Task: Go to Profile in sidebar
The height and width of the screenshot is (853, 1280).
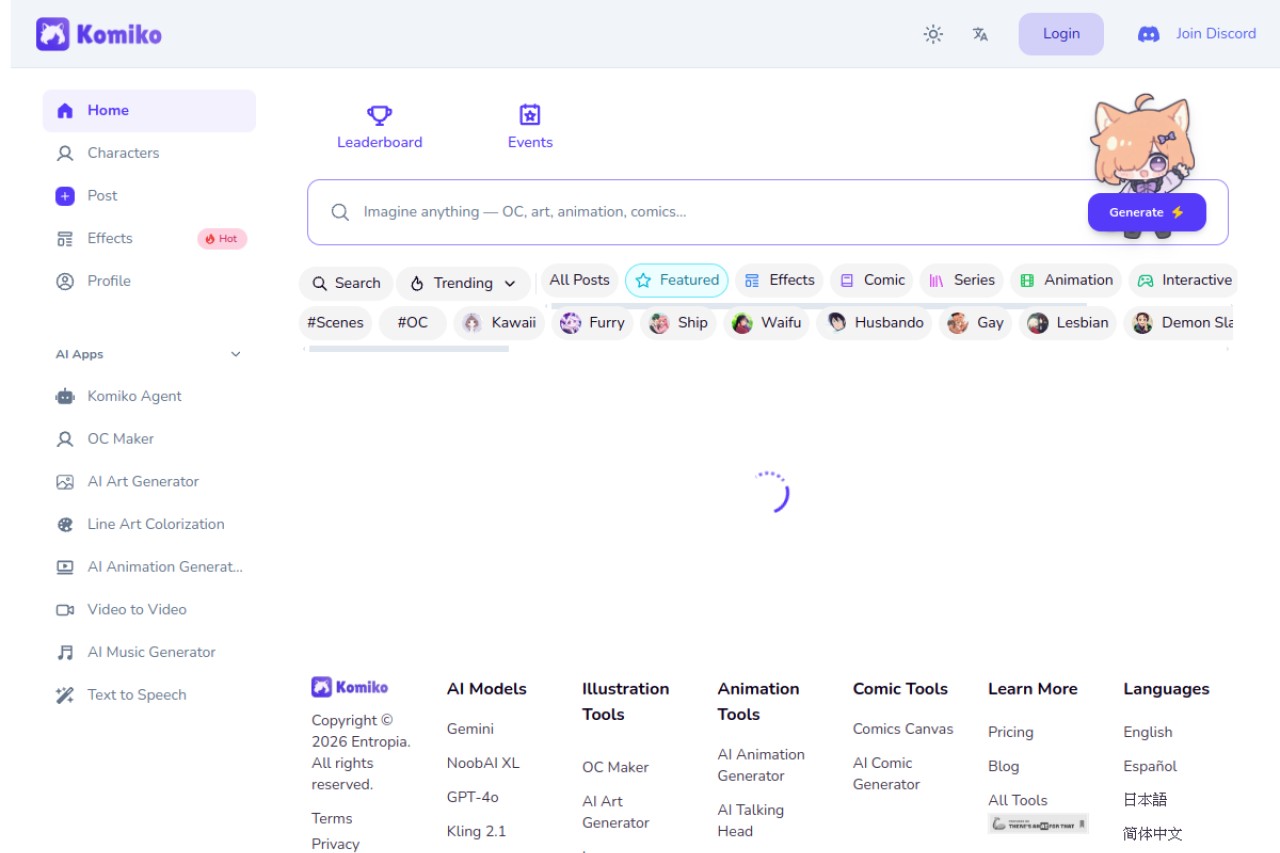Action: (x=149, y=281)
